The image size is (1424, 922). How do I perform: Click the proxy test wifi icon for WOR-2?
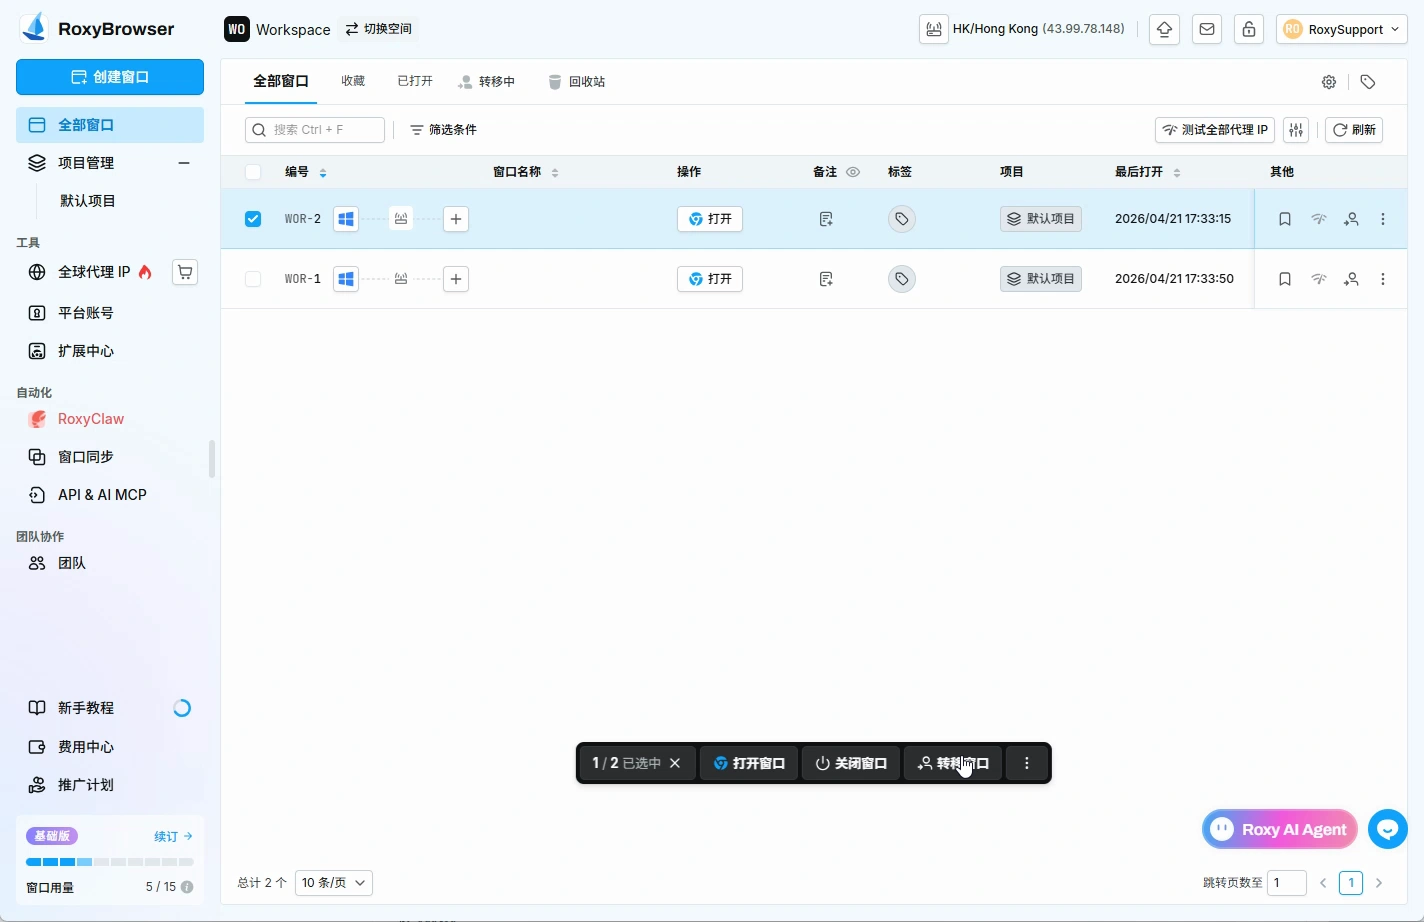pos(1319,219)
